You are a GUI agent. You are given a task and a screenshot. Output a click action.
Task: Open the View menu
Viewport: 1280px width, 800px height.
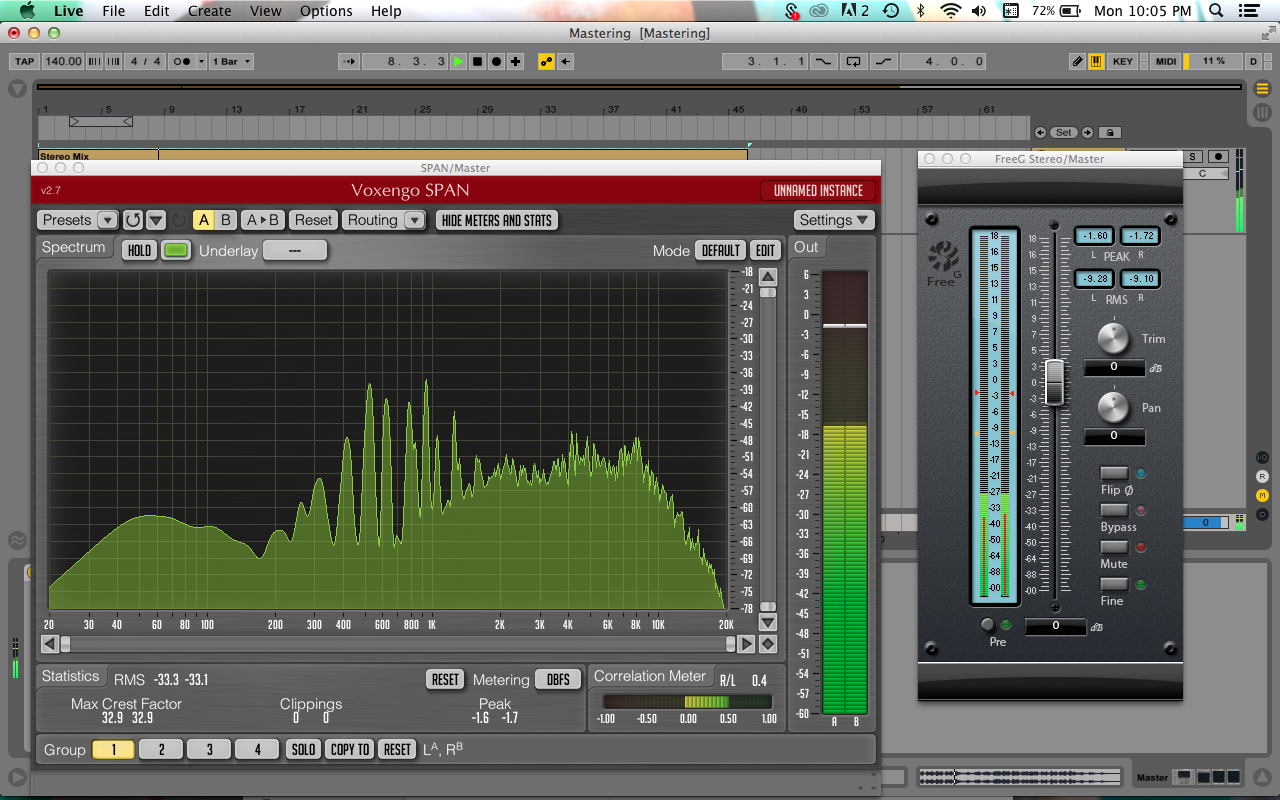click(x=266, y=11)
